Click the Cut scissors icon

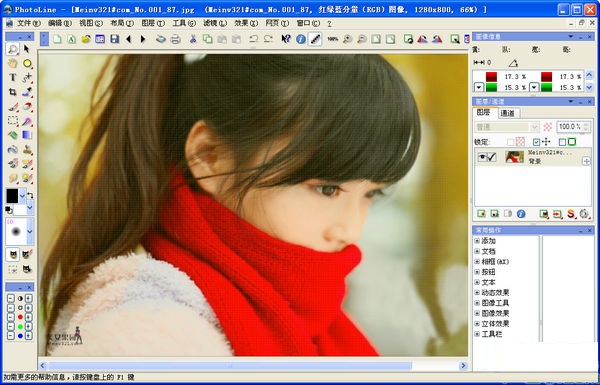pyautogui.click(x=193, y=39)
